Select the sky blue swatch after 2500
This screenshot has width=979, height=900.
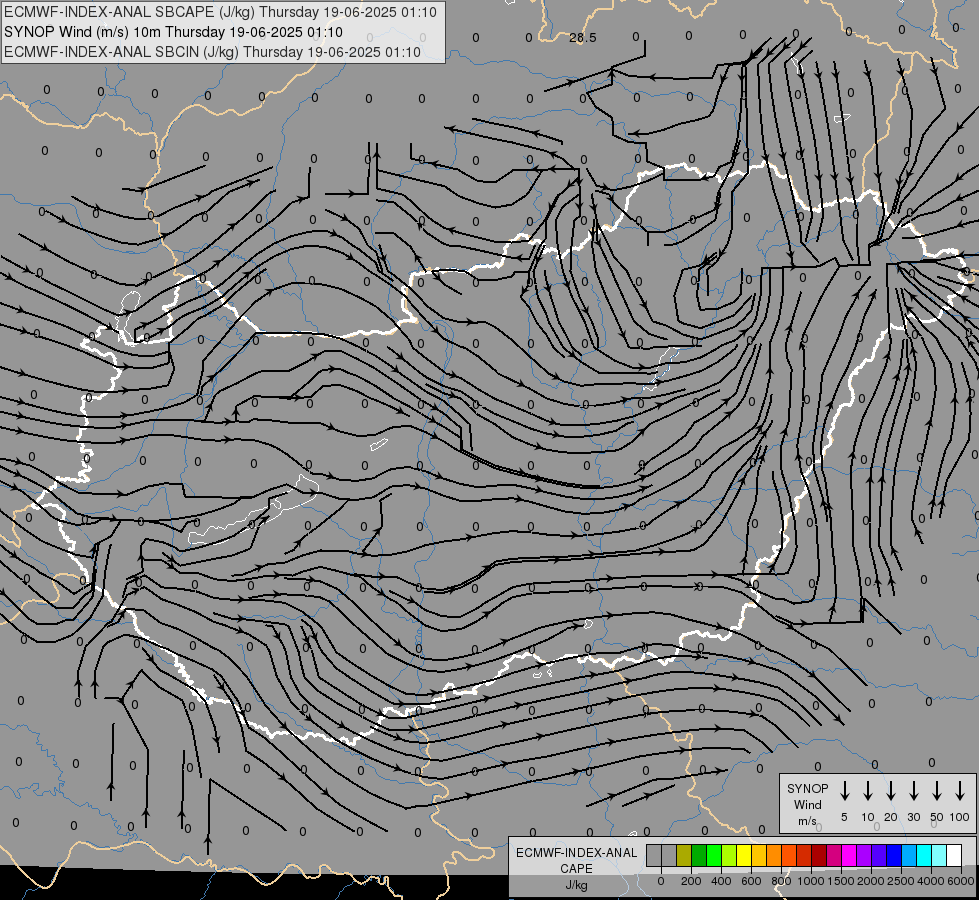pyautogui.click(x=909, y=855)
